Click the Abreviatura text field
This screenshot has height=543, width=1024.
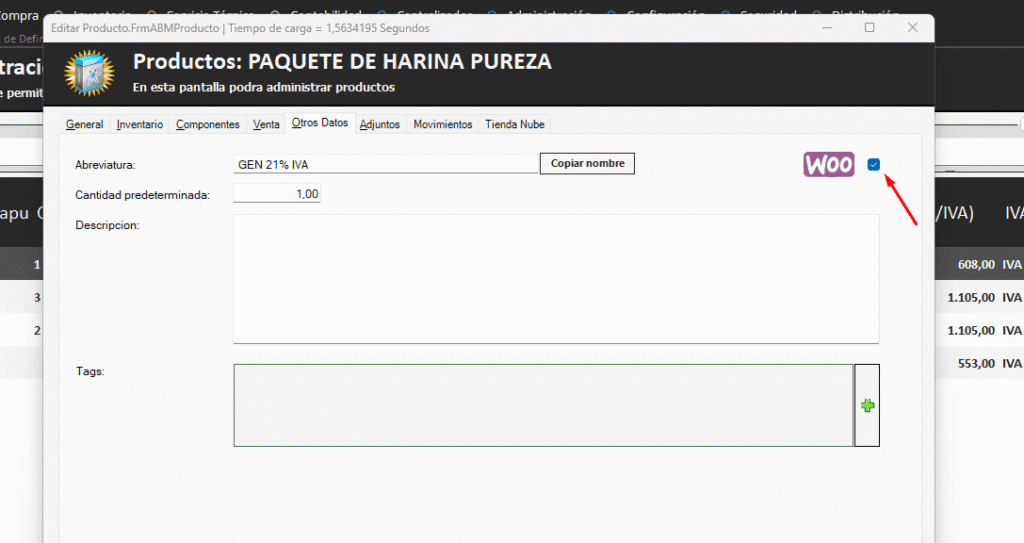coord(385,164)
